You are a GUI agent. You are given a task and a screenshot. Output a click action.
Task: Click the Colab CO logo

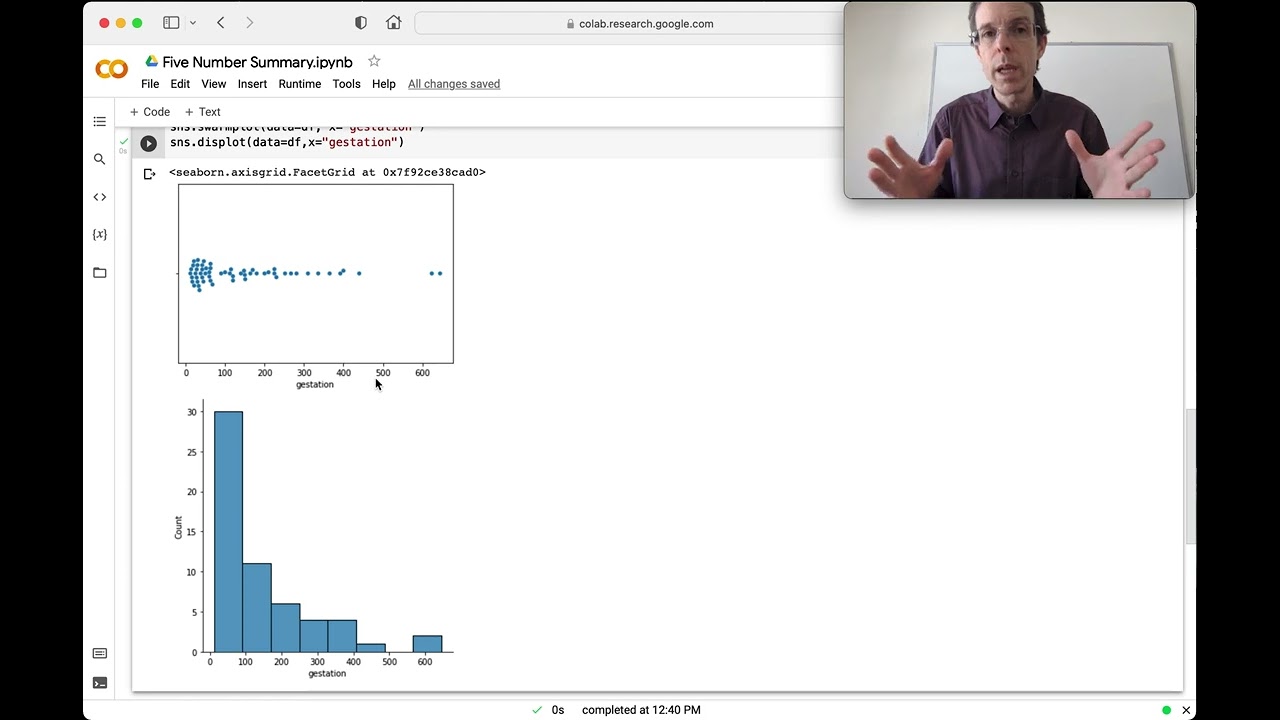pos(111,69)
